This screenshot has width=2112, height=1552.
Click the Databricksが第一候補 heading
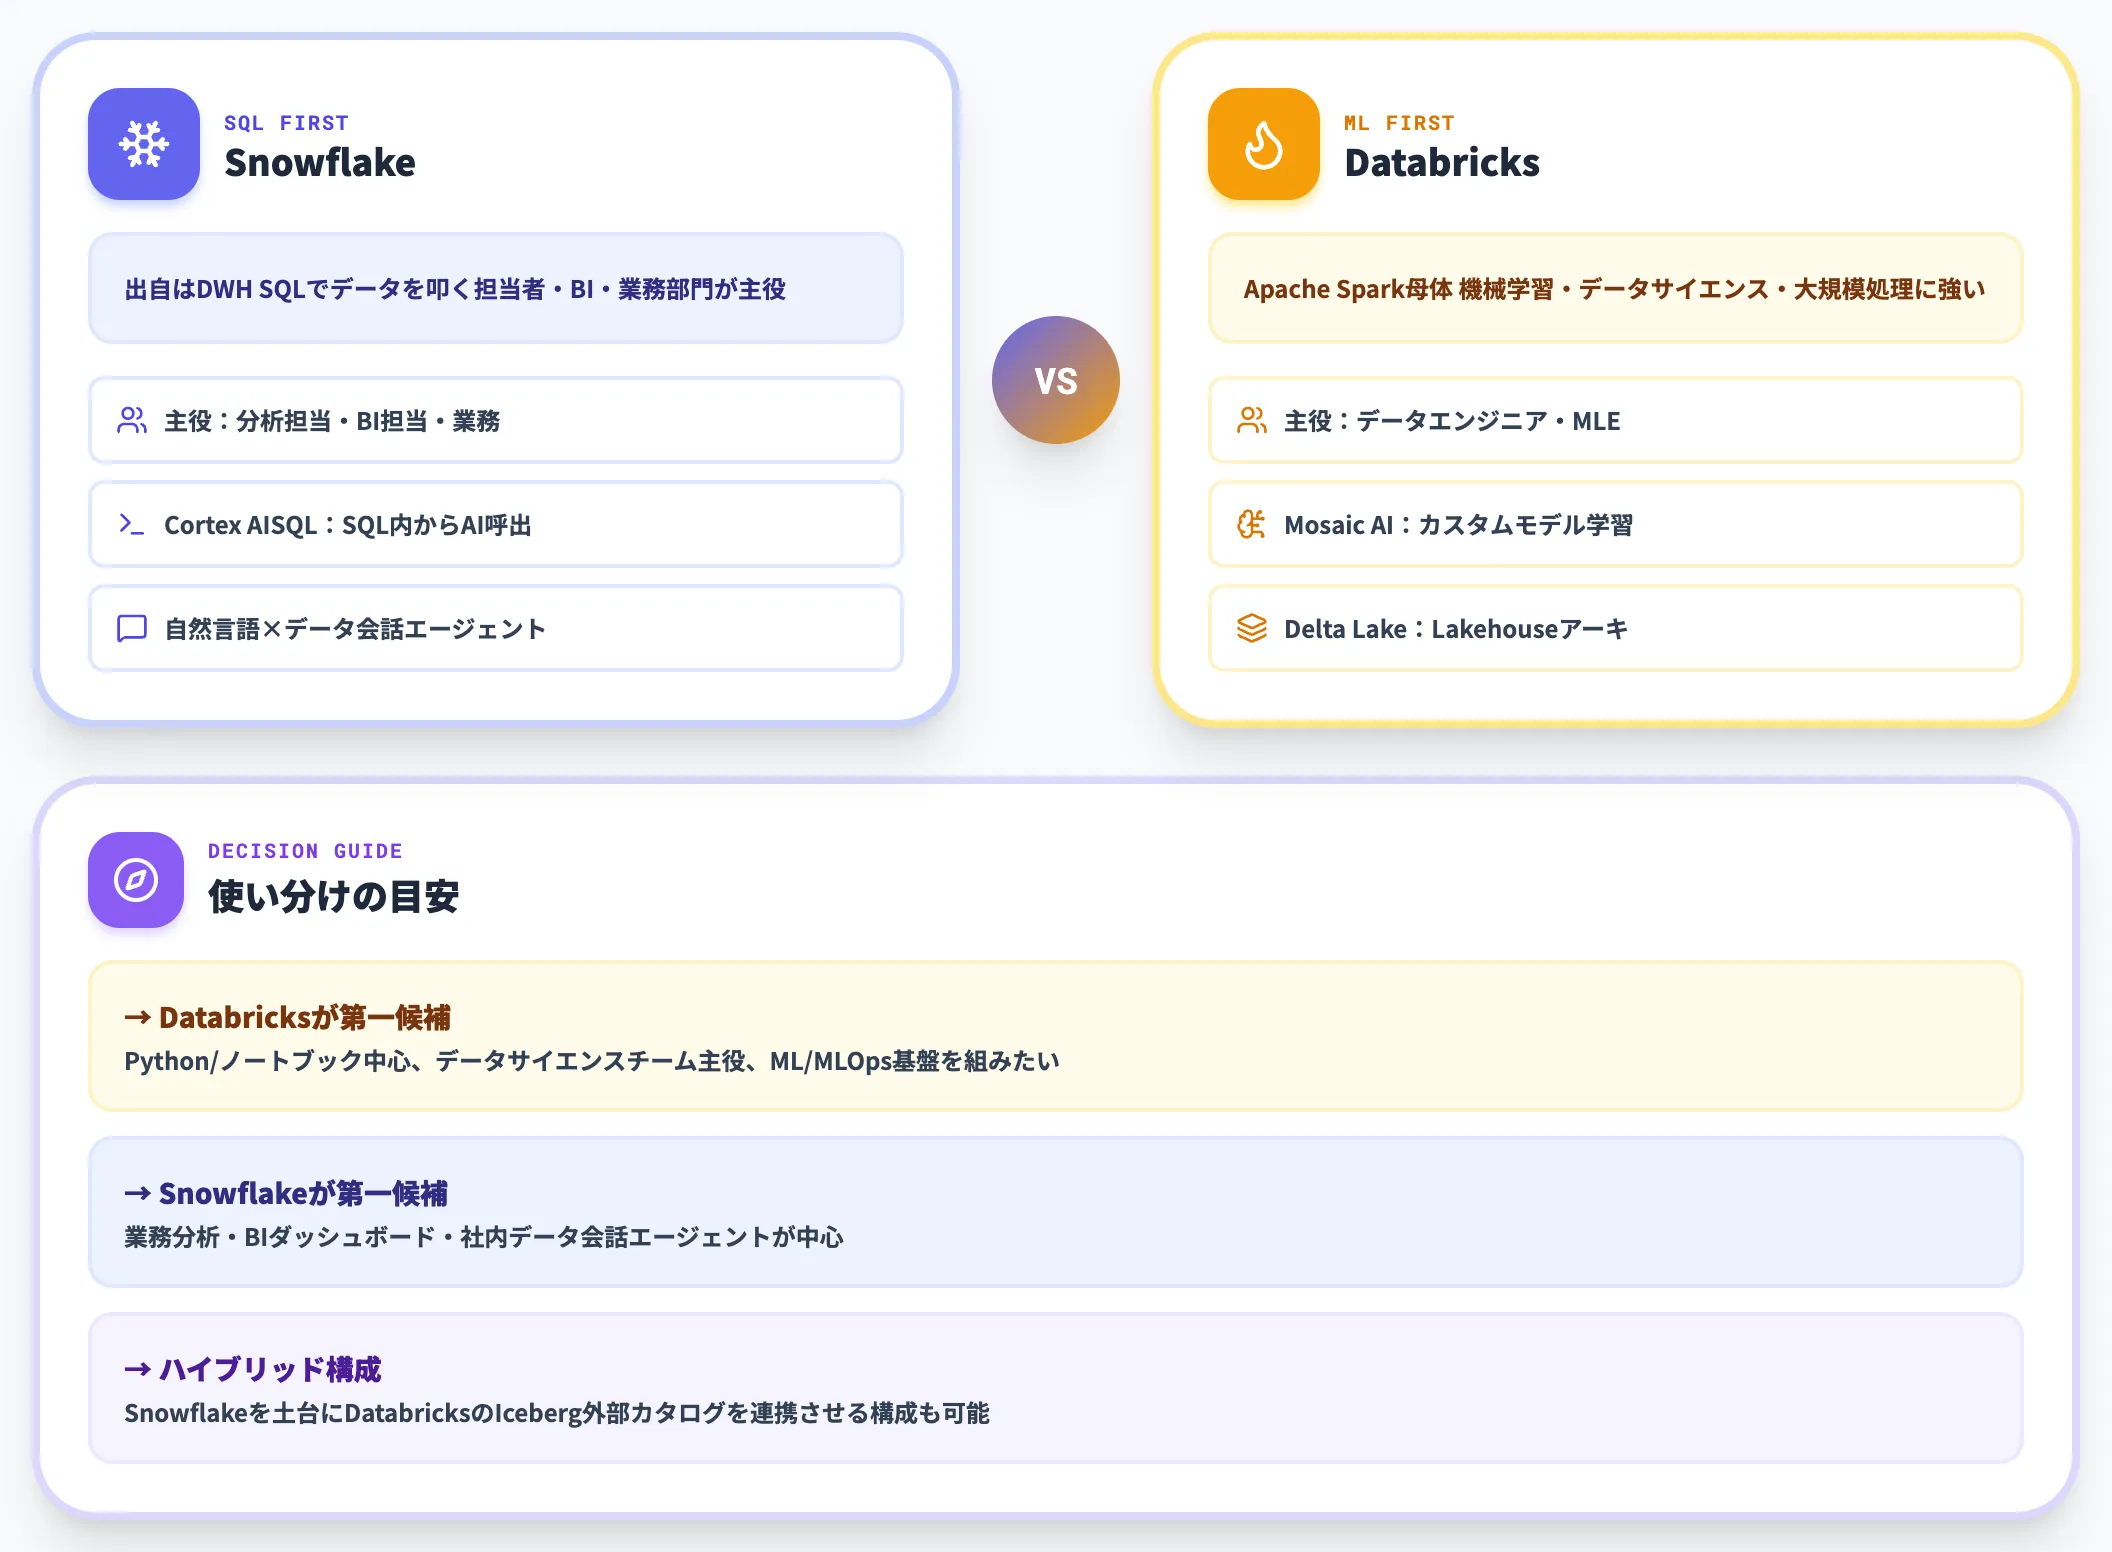point(288,1017)
